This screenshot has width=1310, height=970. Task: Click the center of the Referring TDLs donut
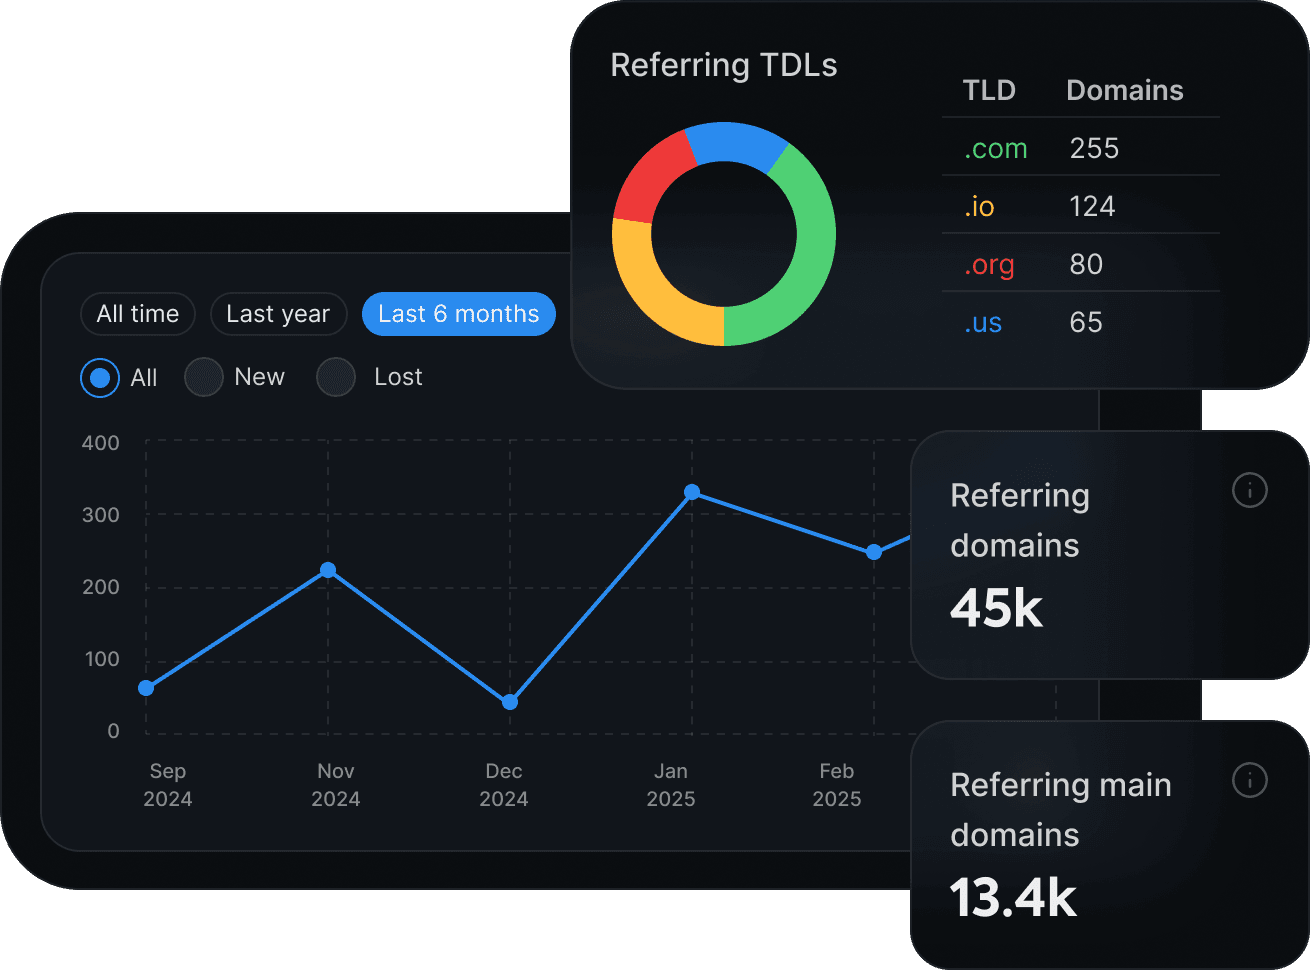723,233
